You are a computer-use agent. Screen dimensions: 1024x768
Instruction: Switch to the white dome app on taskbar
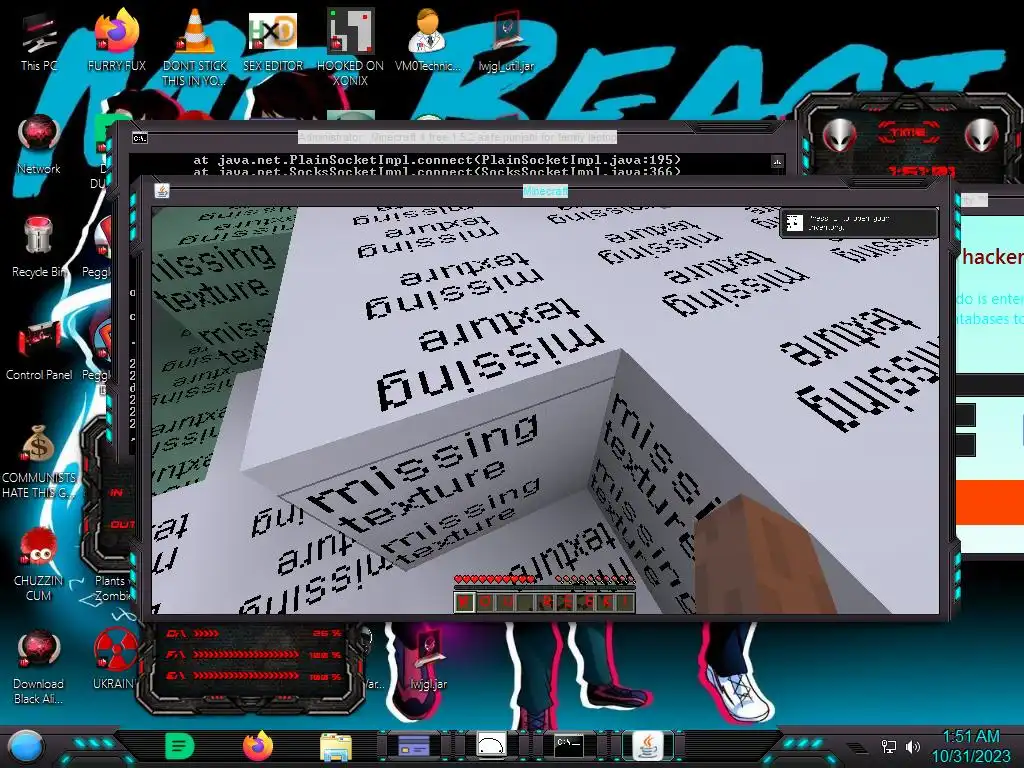(491, 745)
